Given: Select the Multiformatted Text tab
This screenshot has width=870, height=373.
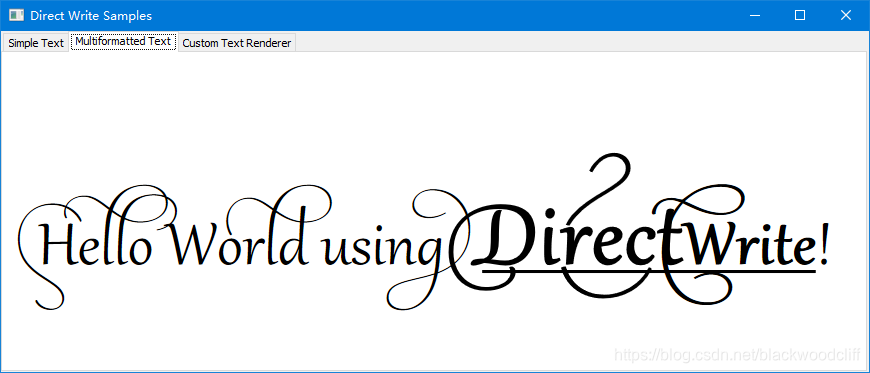Looking at the screenshot, I should coord(123,42).
